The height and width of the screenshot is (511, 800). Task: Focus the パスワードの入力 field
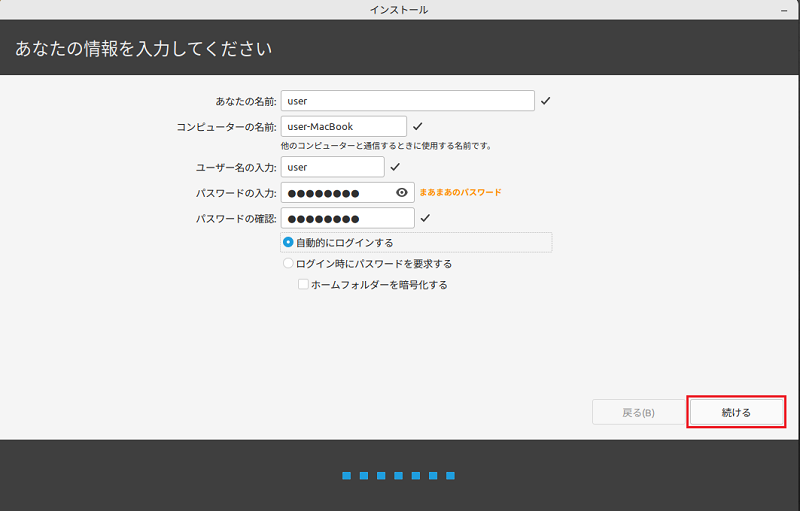[347, 192]
